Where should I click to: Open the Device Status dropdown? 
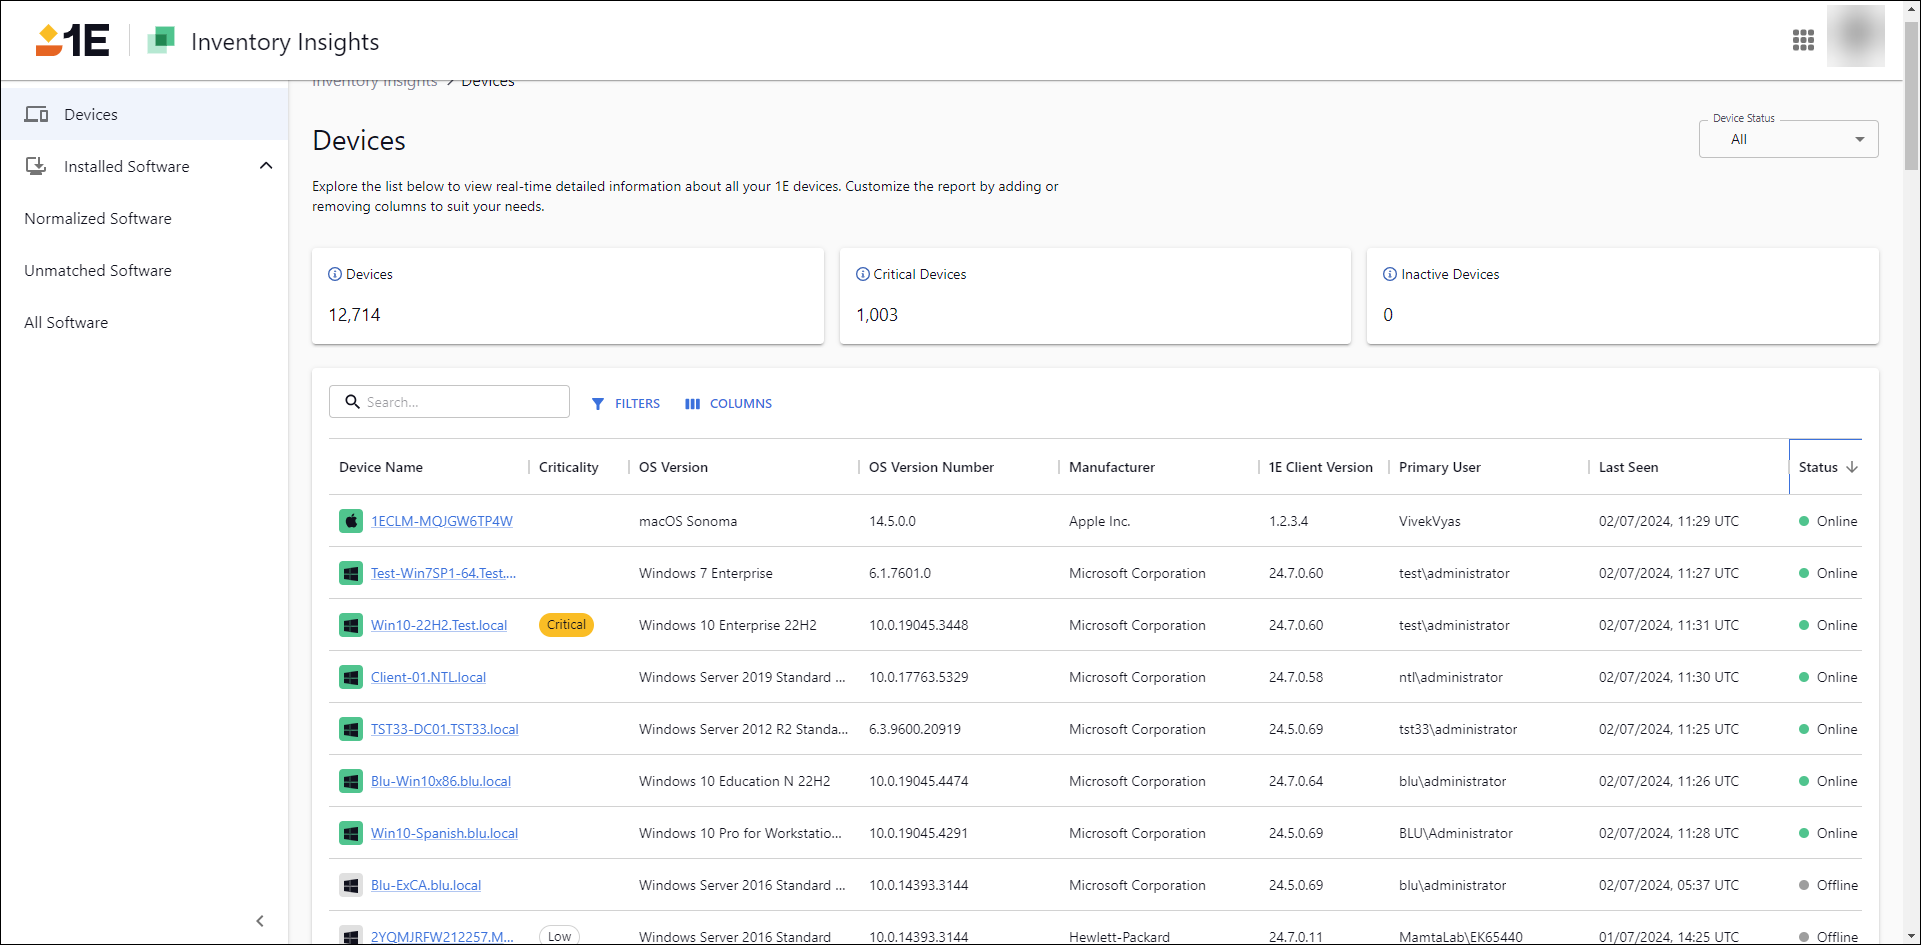(x=1788, y=139)
